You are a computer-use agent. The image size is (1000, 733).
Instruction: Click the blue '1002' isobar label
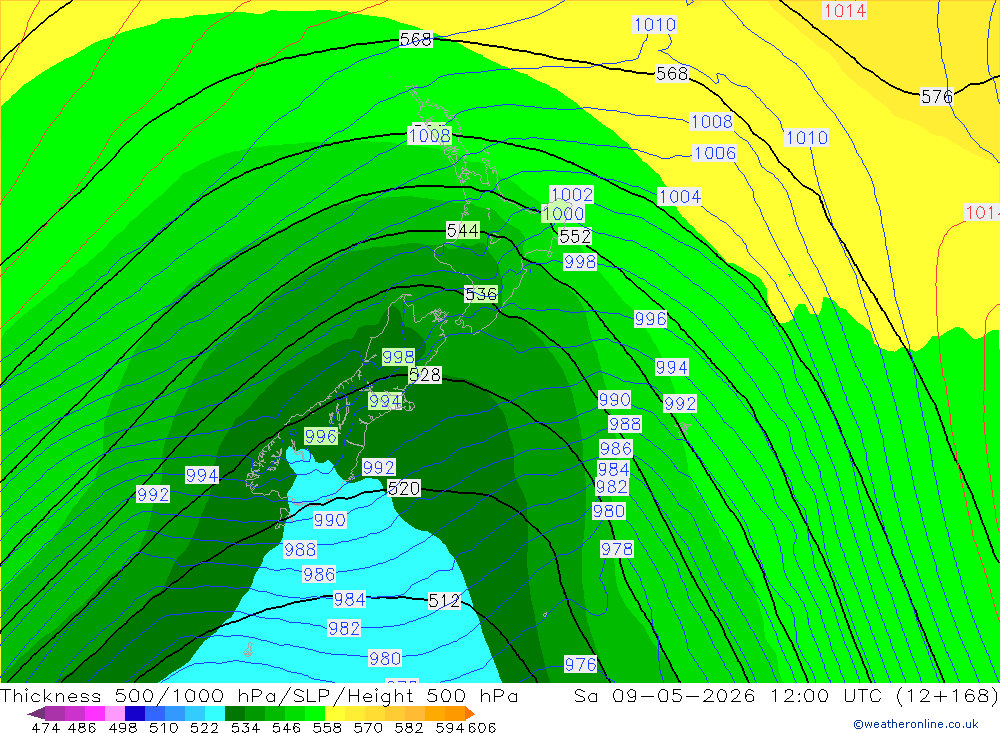pyautogui.click(x=571, y=194)
